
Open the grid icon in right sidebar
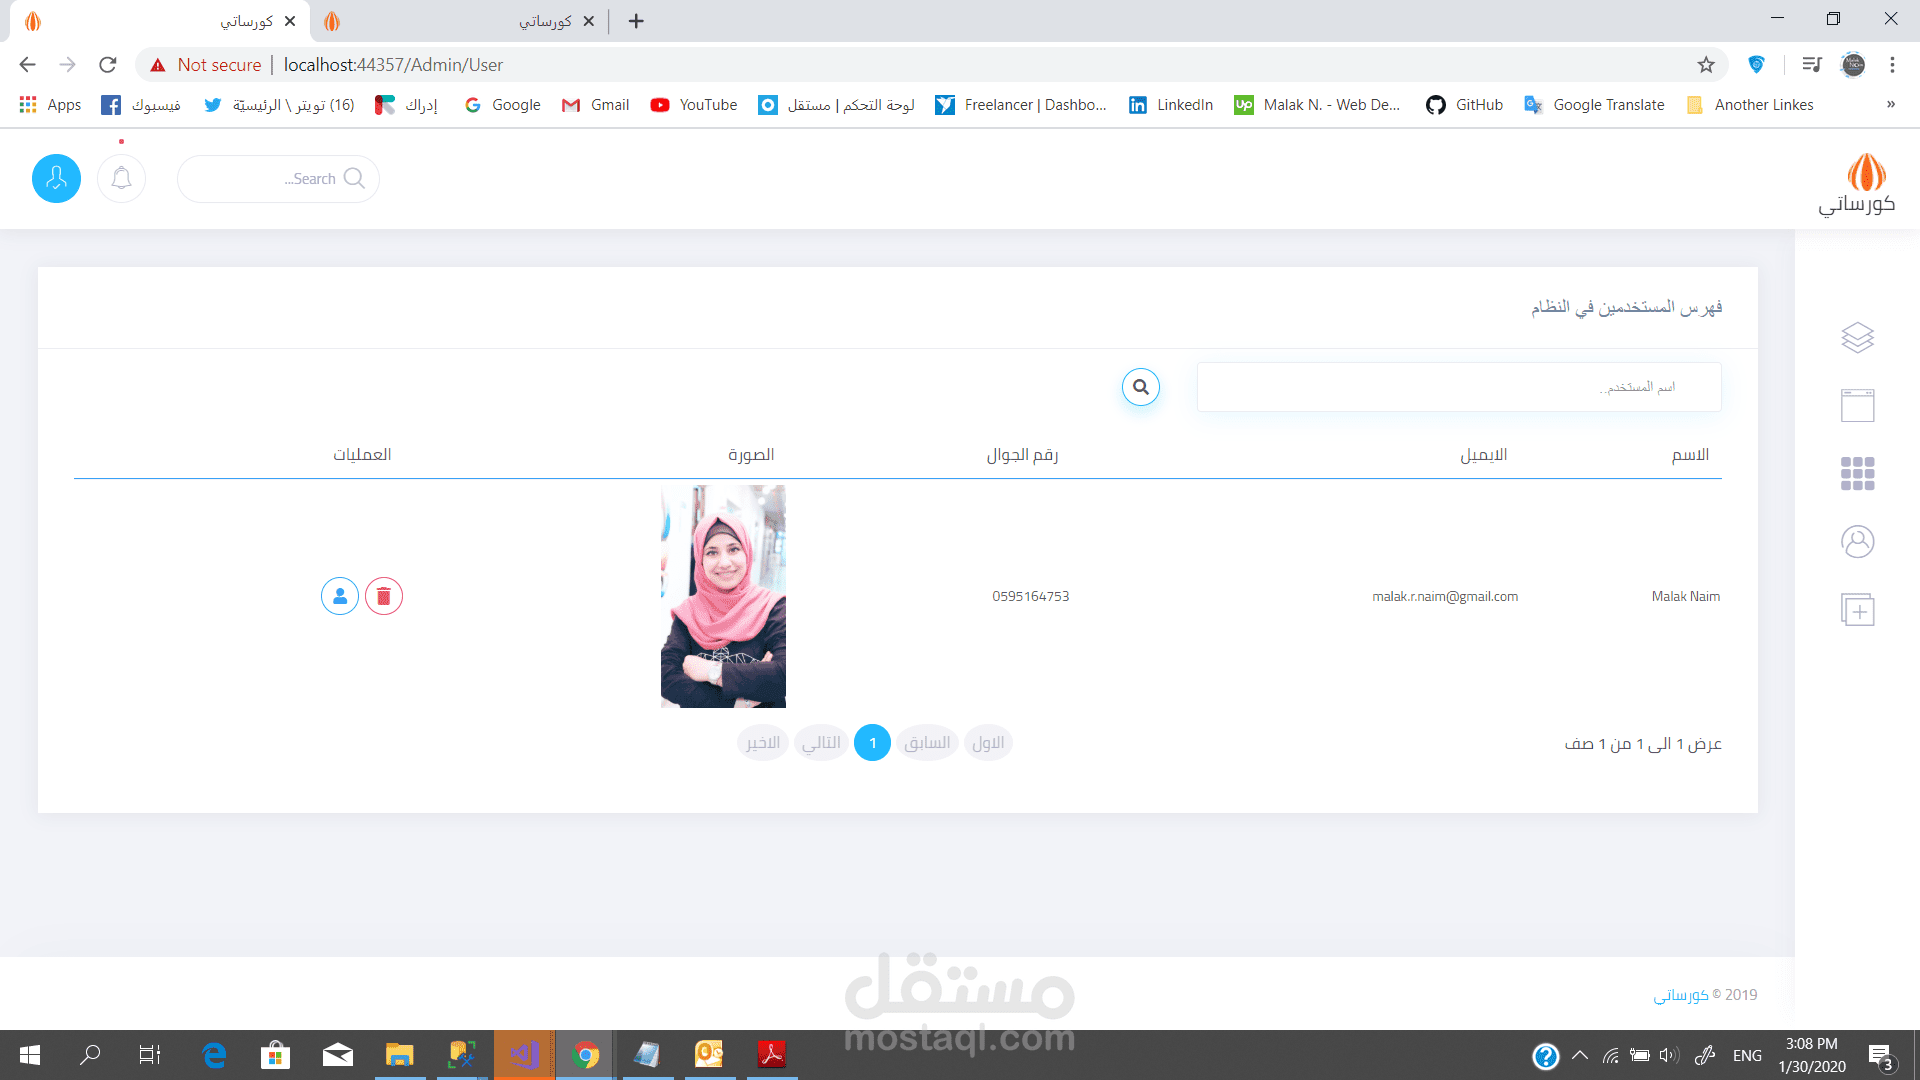pyautogui.click(x=1857, y=473)
